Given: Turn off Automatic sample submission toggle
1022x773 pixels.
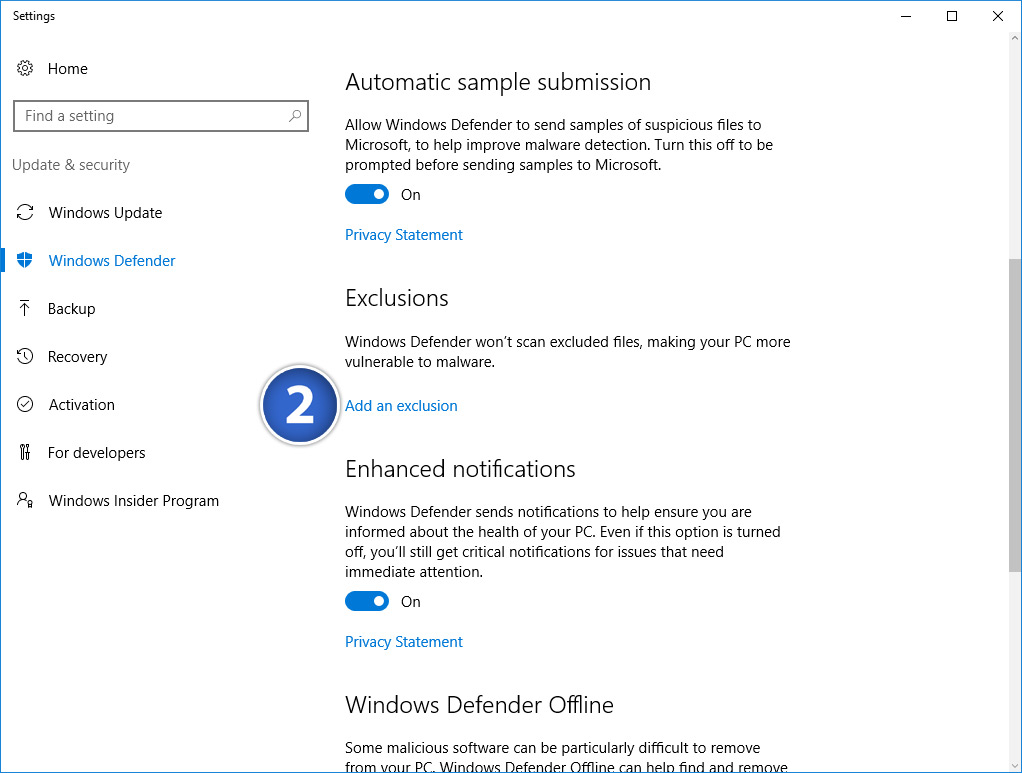Looking at the screenshot, I should [367, 194].
